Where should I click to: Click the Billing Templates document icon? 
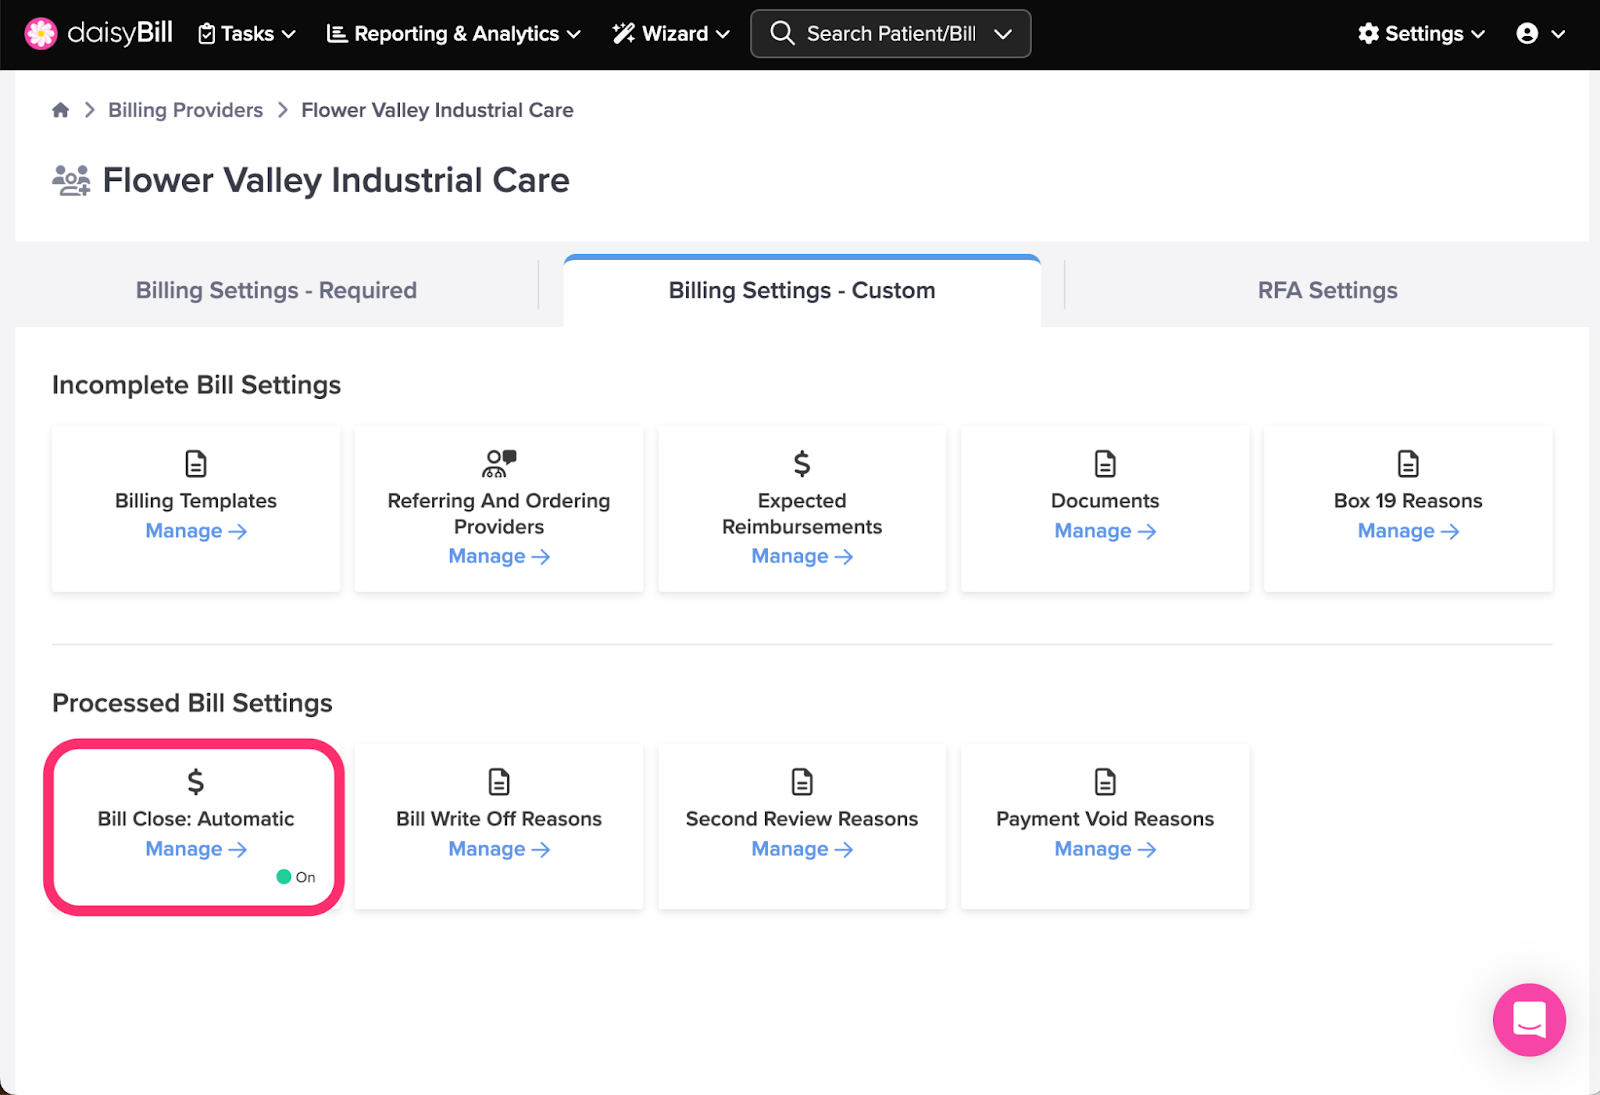196,464
